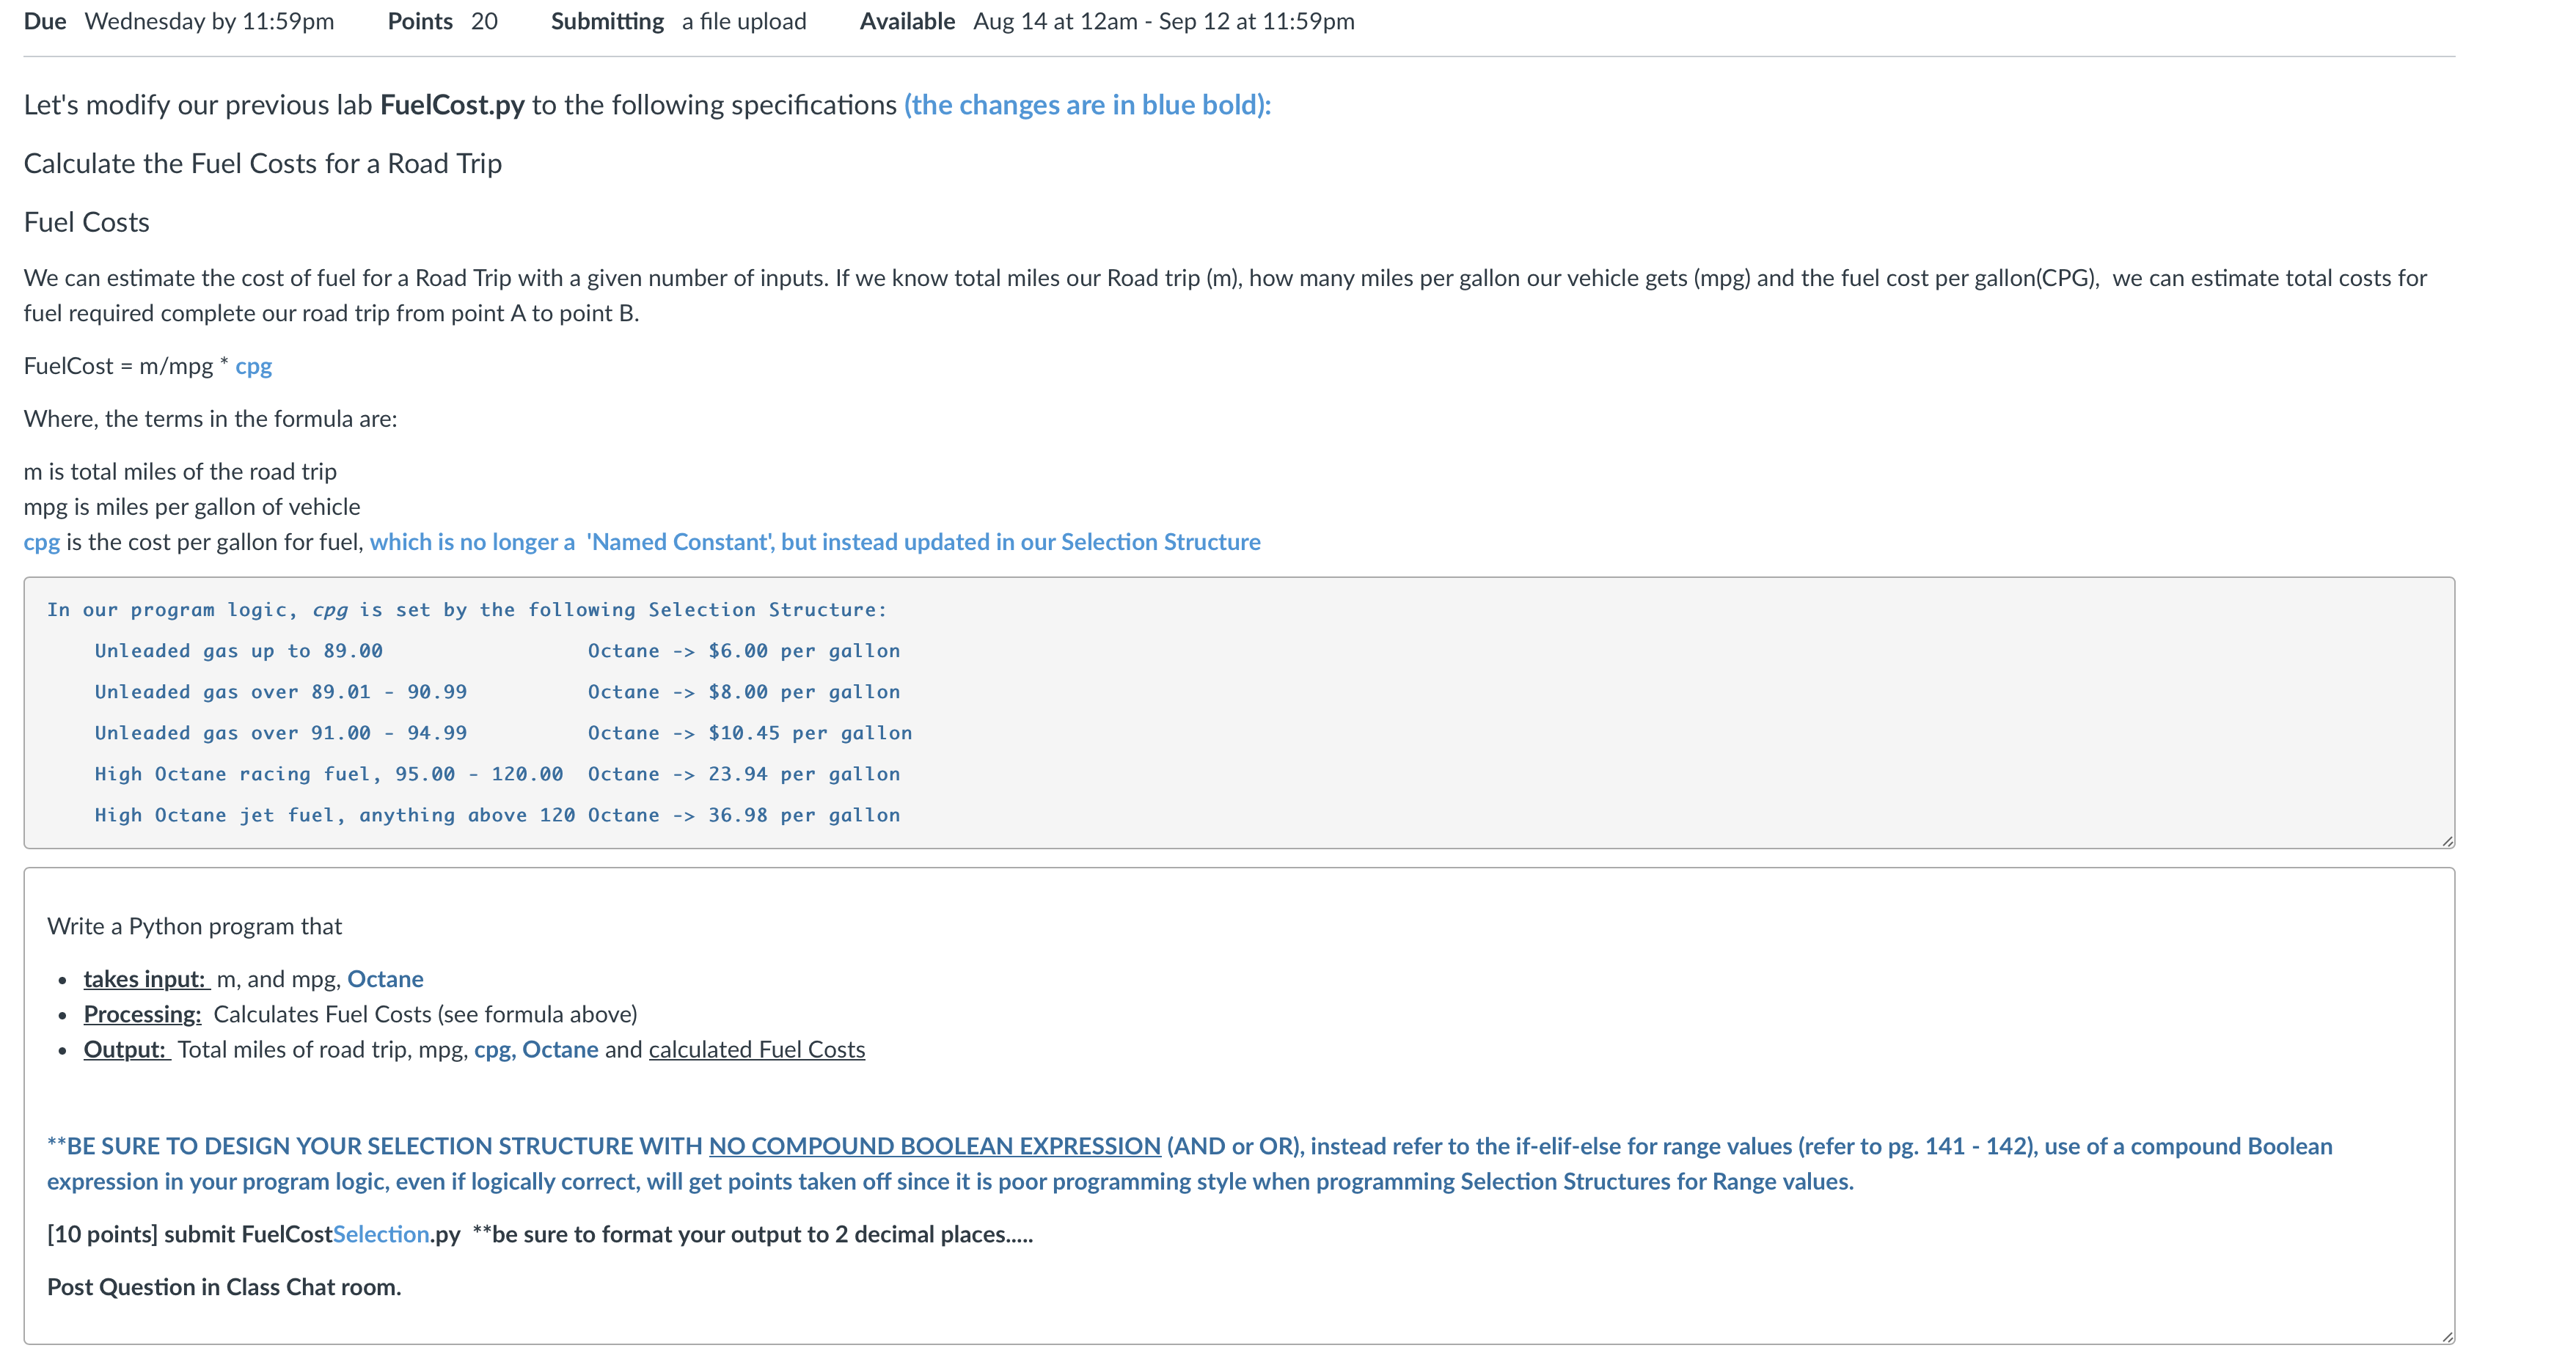Screen dimensions: 2576x1348
Task: Click 'Post Question in Class Chat room.' text
Action: (x=224, y=1287)
